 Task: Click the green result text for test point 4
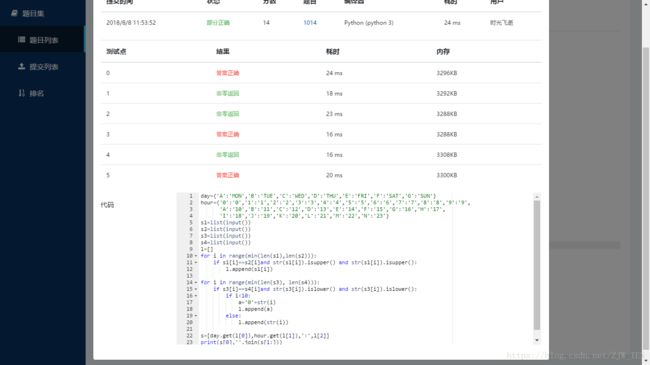coord(228,155)
